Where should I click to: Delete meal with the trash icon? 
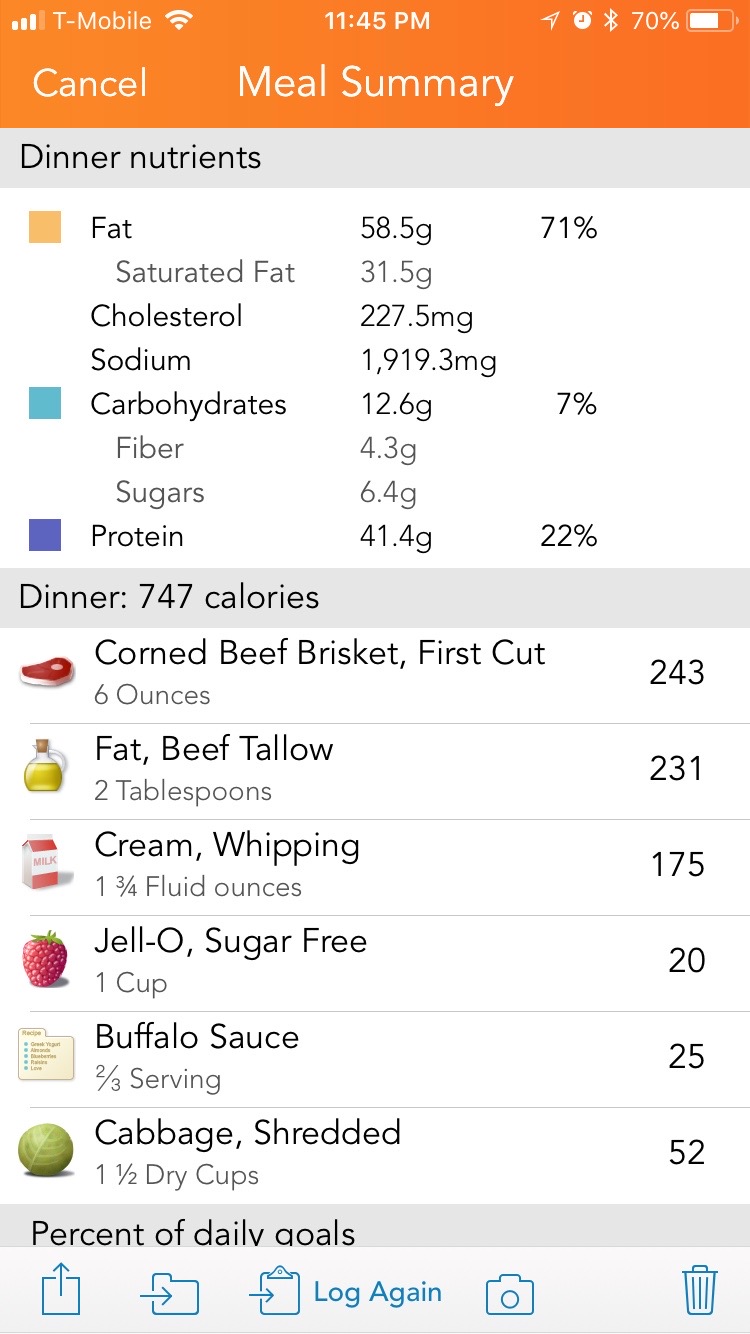(x=700, y=1291)
